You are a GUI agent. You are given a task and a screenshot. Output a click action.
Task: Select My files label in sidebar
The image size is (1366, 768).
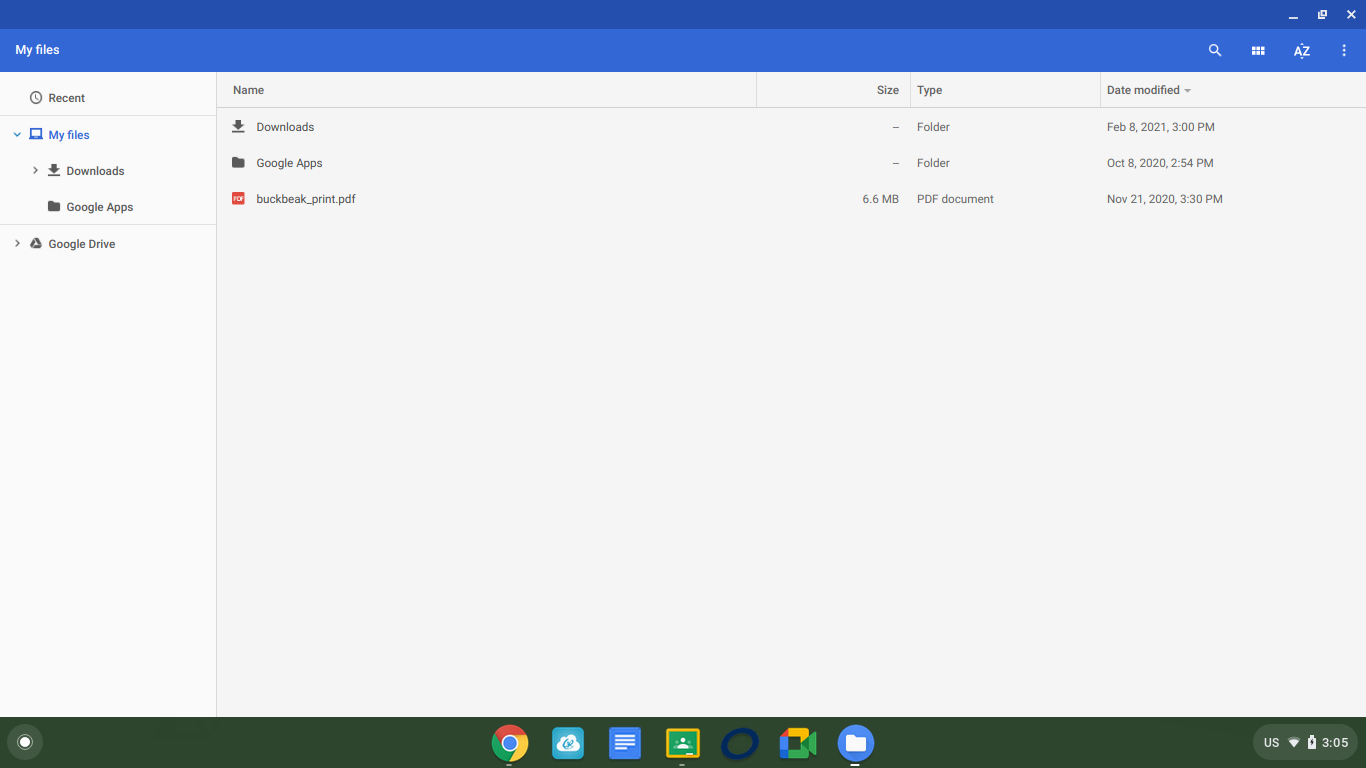[69, 134]
